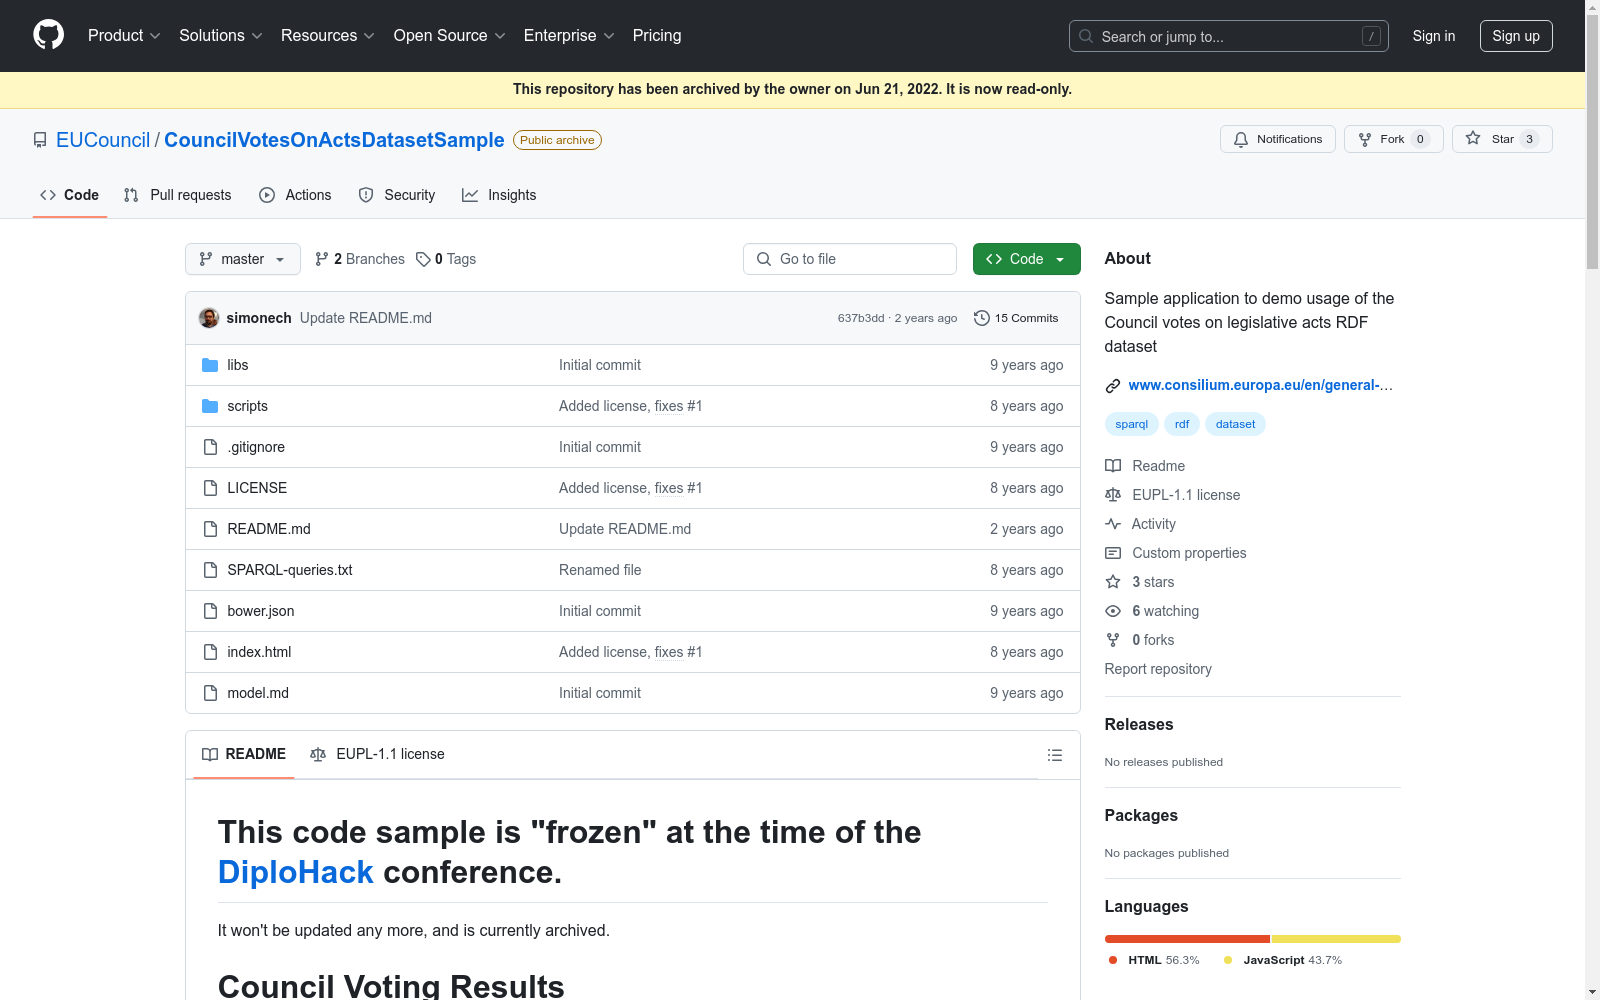Open the EUCouncil organization link
1600x1000 pixels.
pos(103,140)
